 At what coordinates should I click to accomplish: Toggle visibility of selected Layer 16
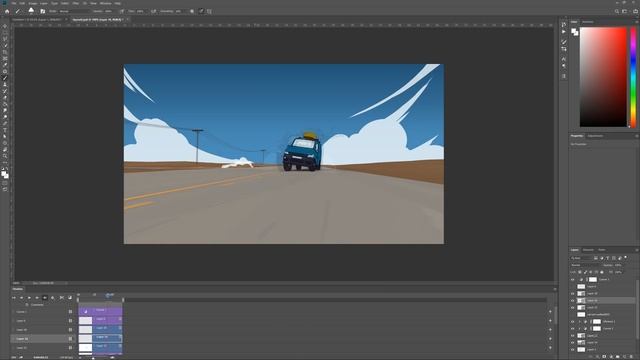(572, 300)
